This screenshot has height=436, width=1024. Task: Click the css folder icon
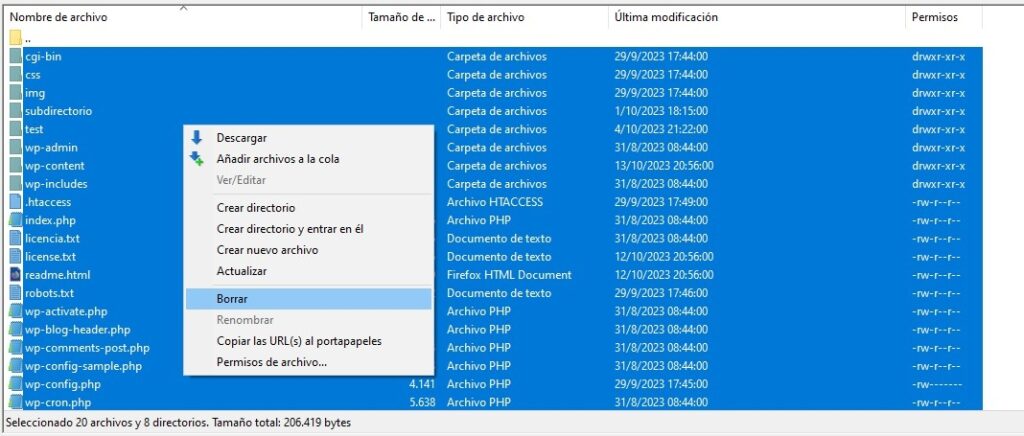pyautogui.click(x=16, y=74)
